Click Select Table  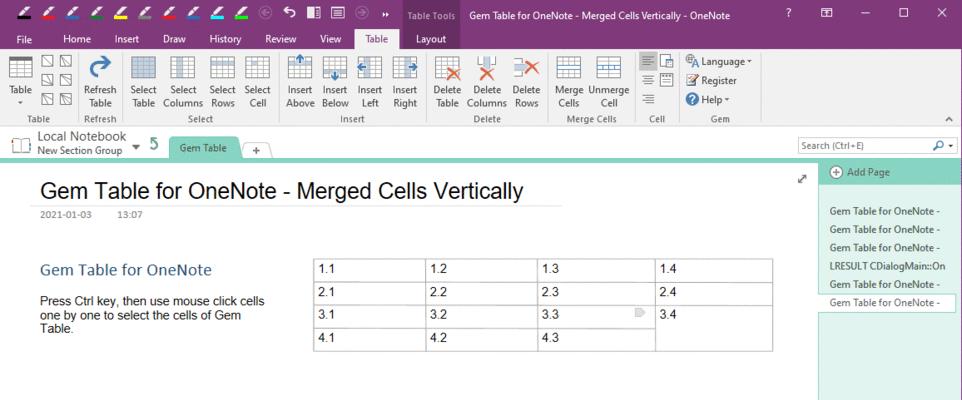coord(143,81)
